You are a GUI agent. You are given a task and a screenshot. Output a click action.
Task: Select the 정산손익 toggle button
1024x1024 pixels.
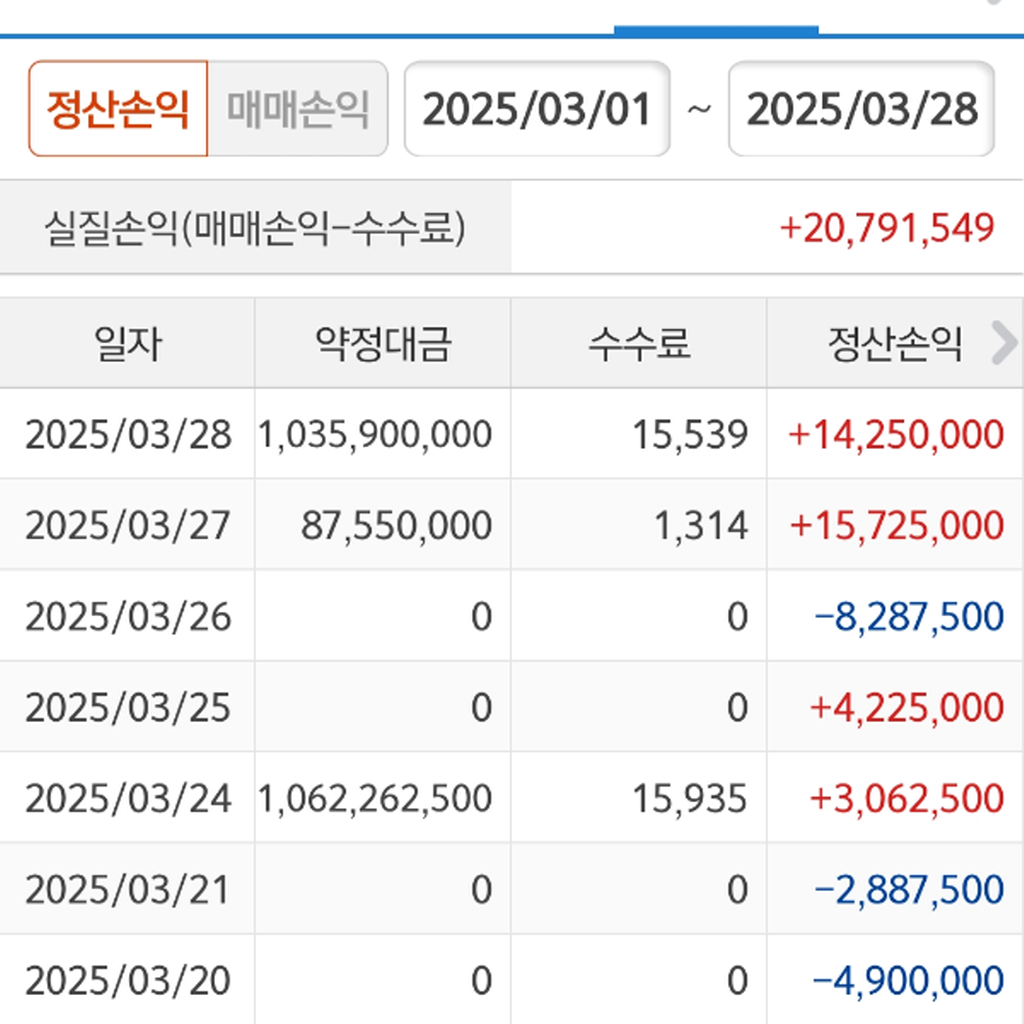[118, 109]
